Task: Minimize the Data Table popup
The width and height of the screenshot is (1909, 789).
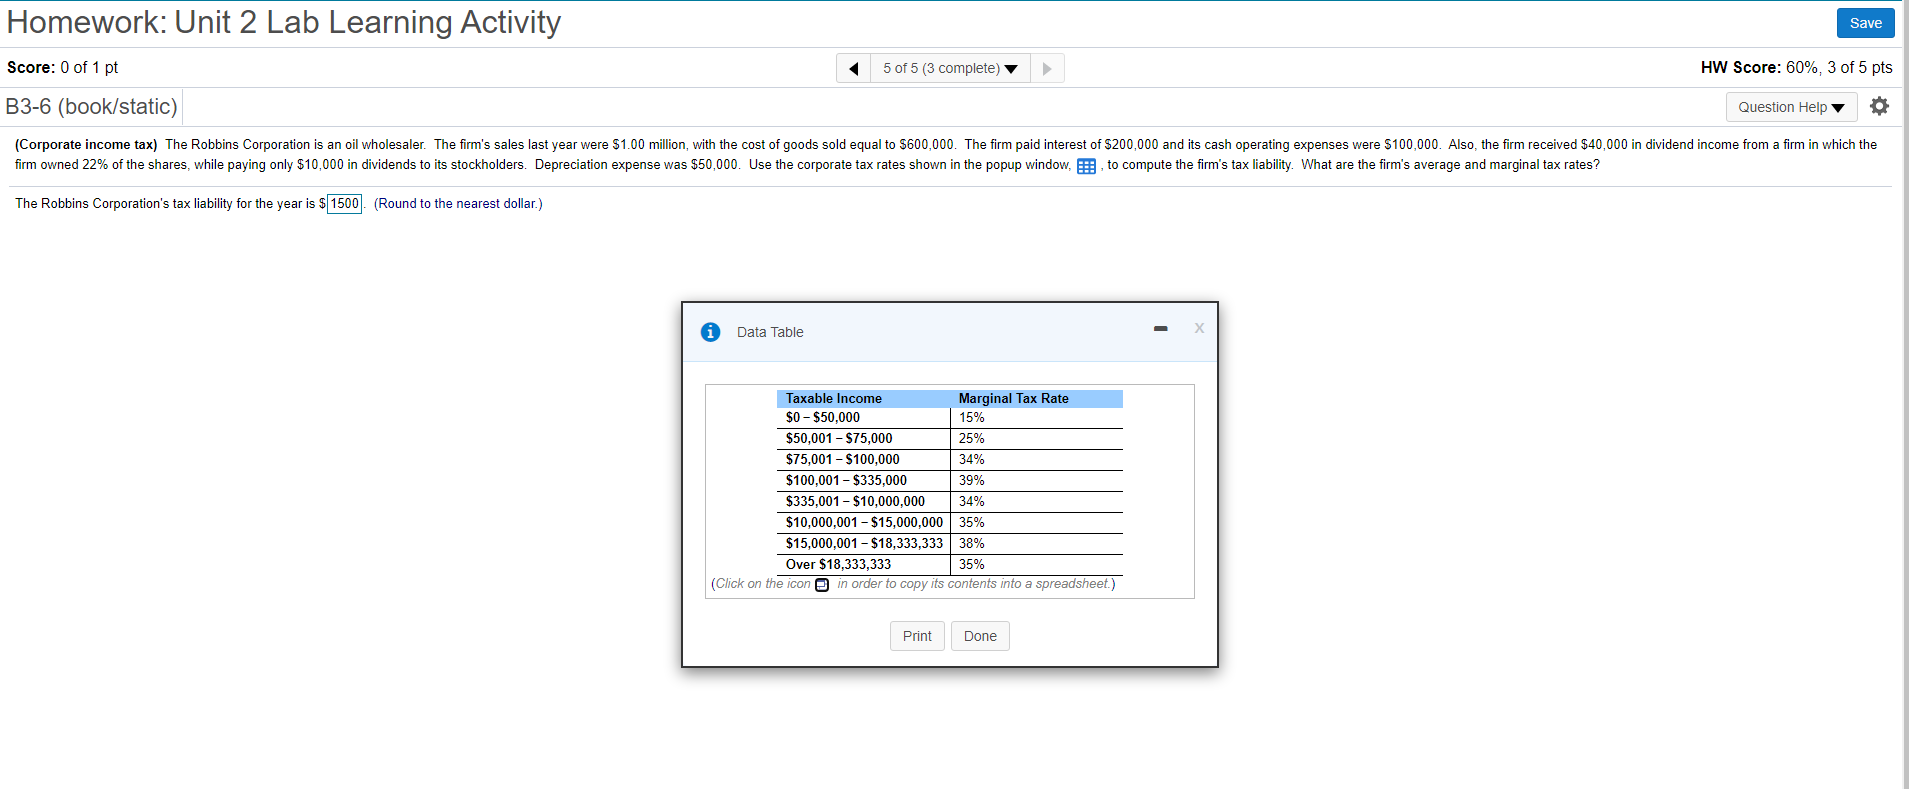Action: point(1160,329)
